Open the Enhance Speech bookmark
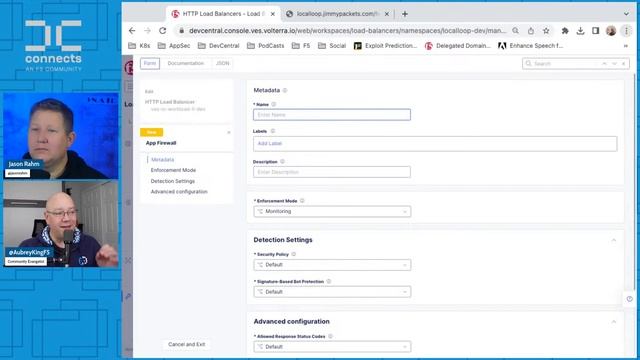Image resolution: width=640 pixels, height=360 pixels. click(x=531, y=46)
